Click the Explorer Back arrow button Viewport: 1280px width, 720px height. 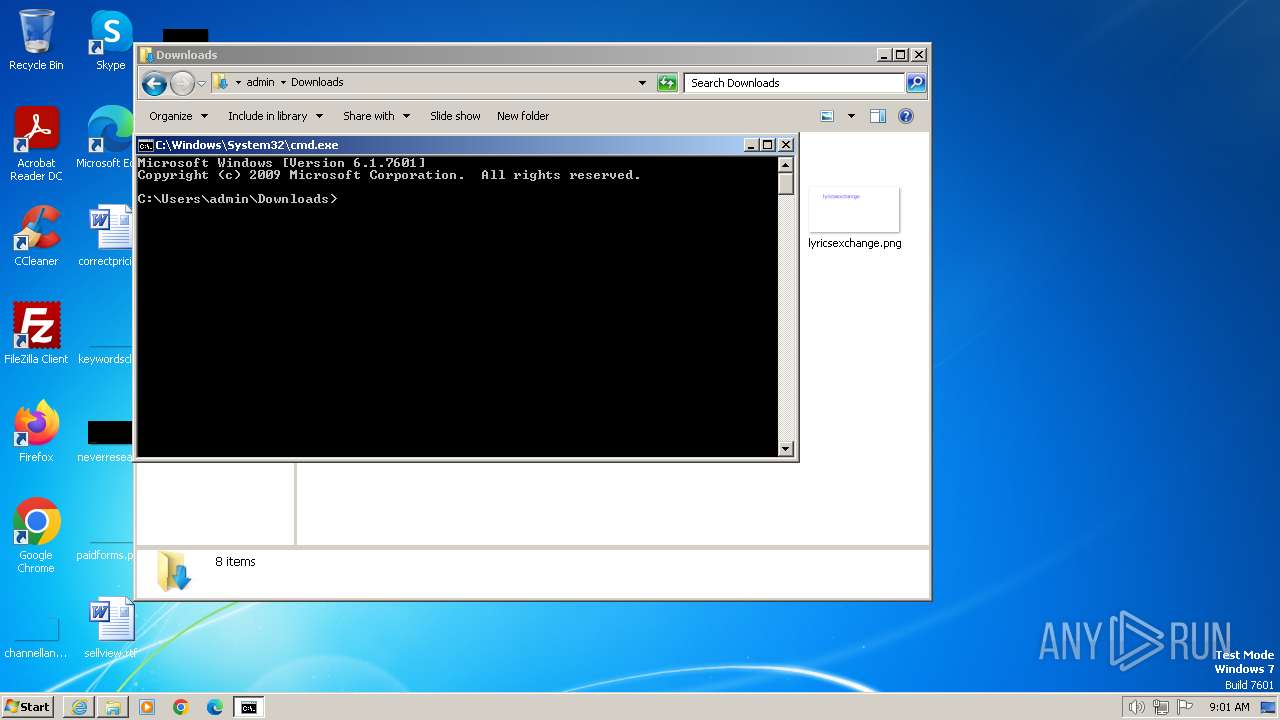pyautogui.click(x=154, y=83)
